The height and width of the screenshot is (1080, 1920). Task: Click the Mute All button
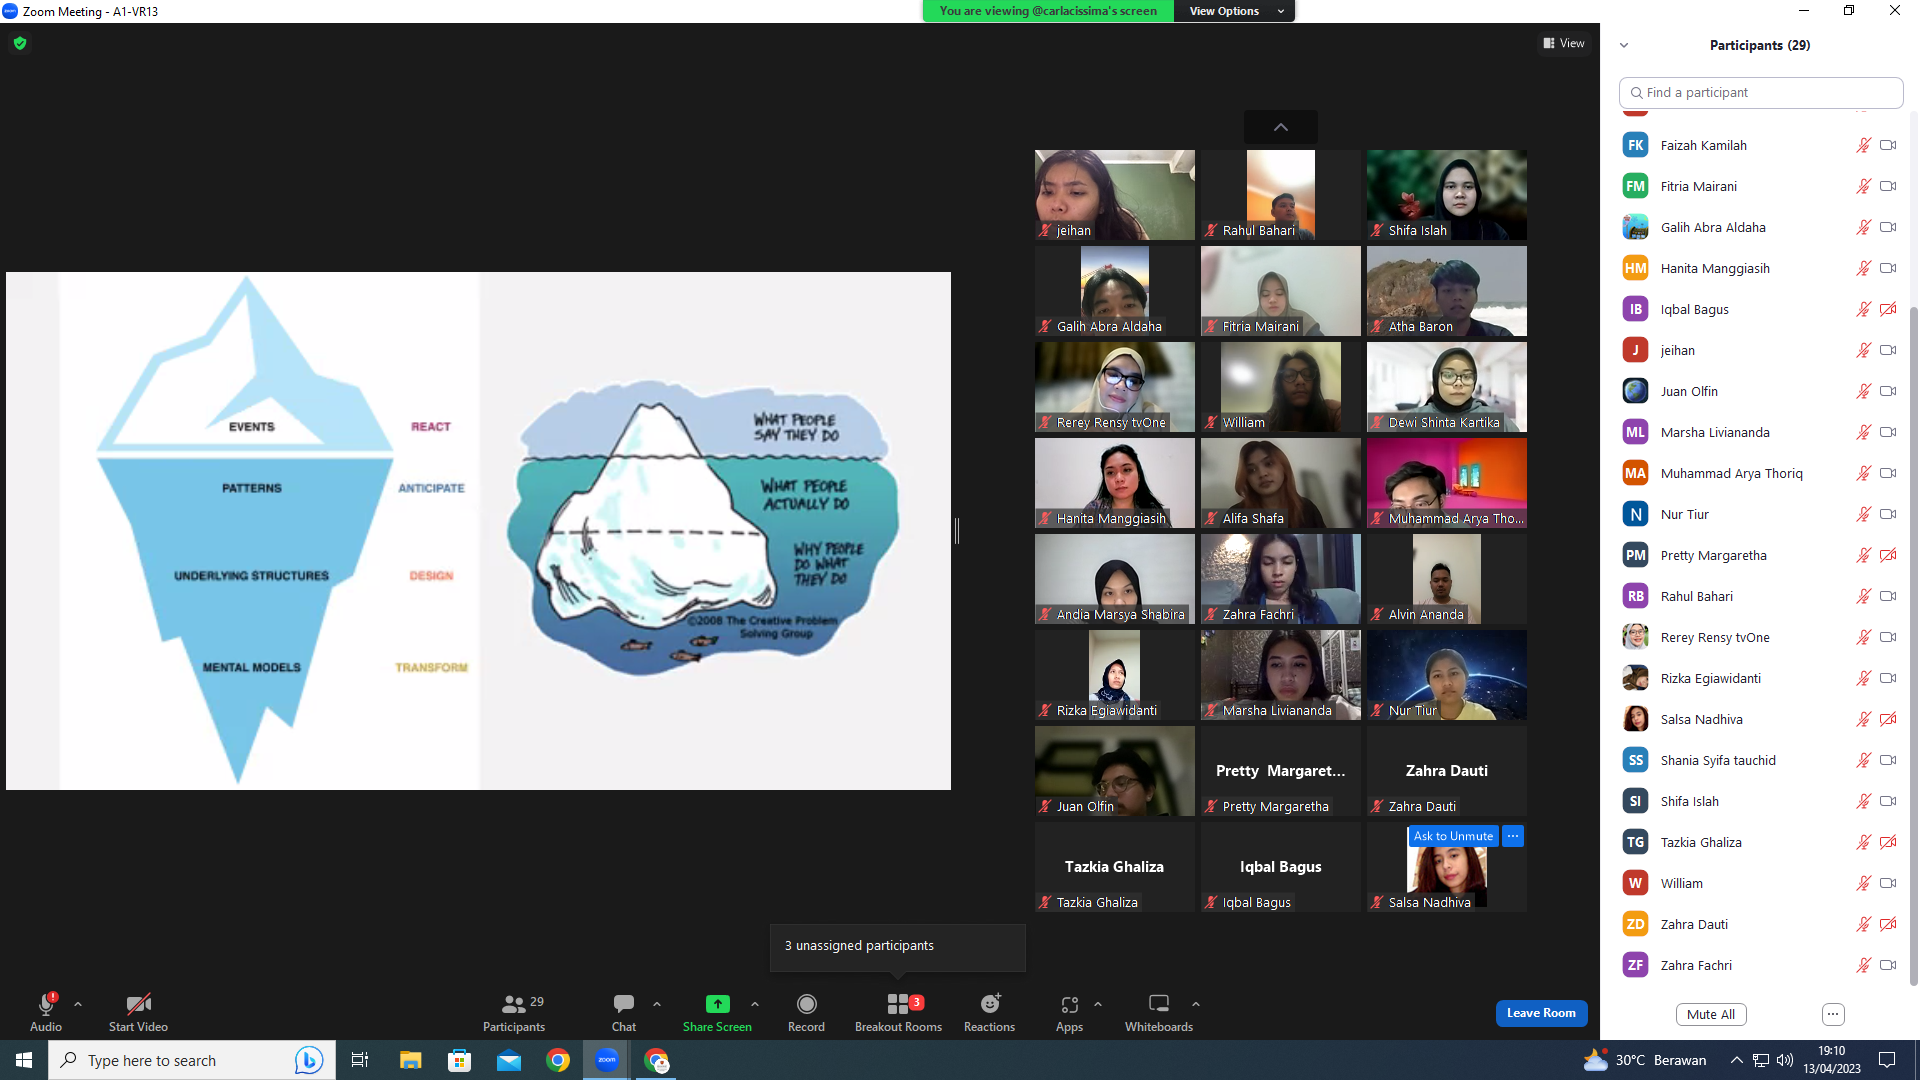pyautogui.click(x=1711, y=1014)
